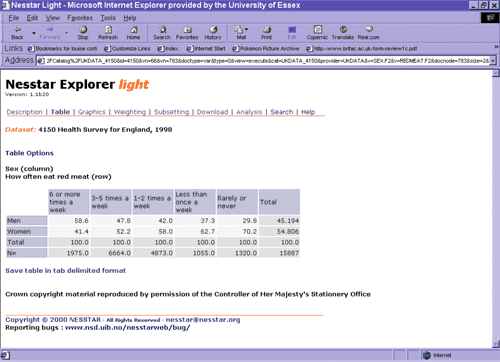Open the Download tab
500x362 pixels.
(212, 112)
